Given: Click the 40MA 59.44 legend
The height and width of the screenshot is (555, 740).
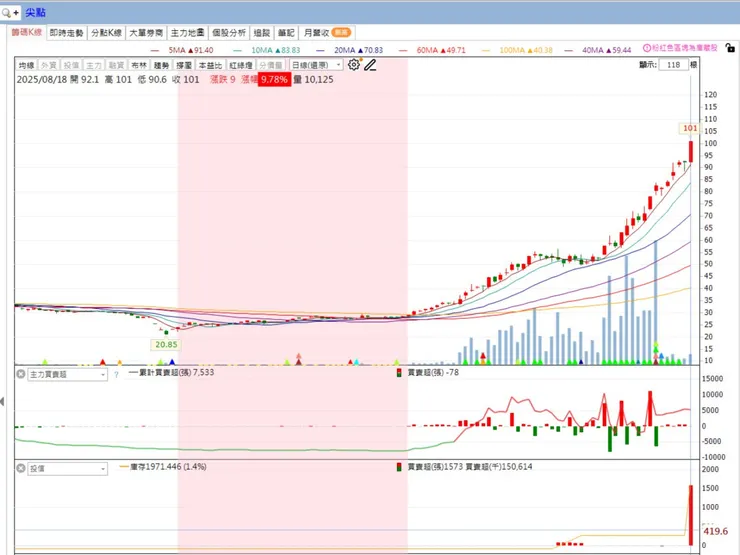Looking at the screenshot, I should point(598,50).
